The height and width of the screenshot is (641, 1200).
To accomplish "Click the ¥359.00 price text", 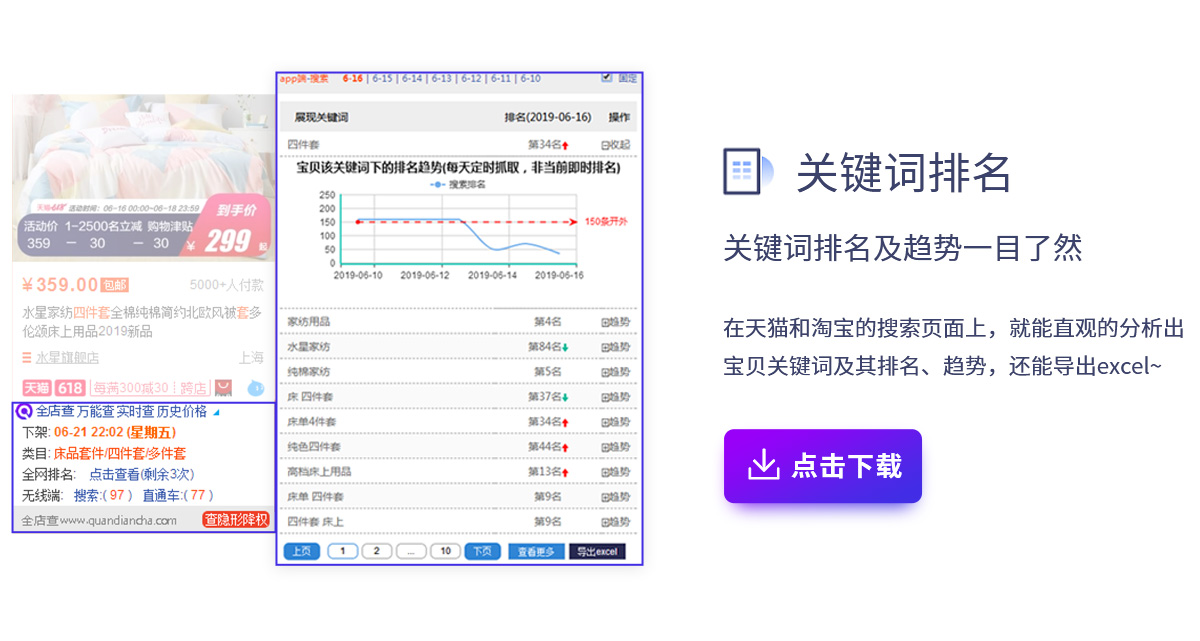I will (59, 285).
